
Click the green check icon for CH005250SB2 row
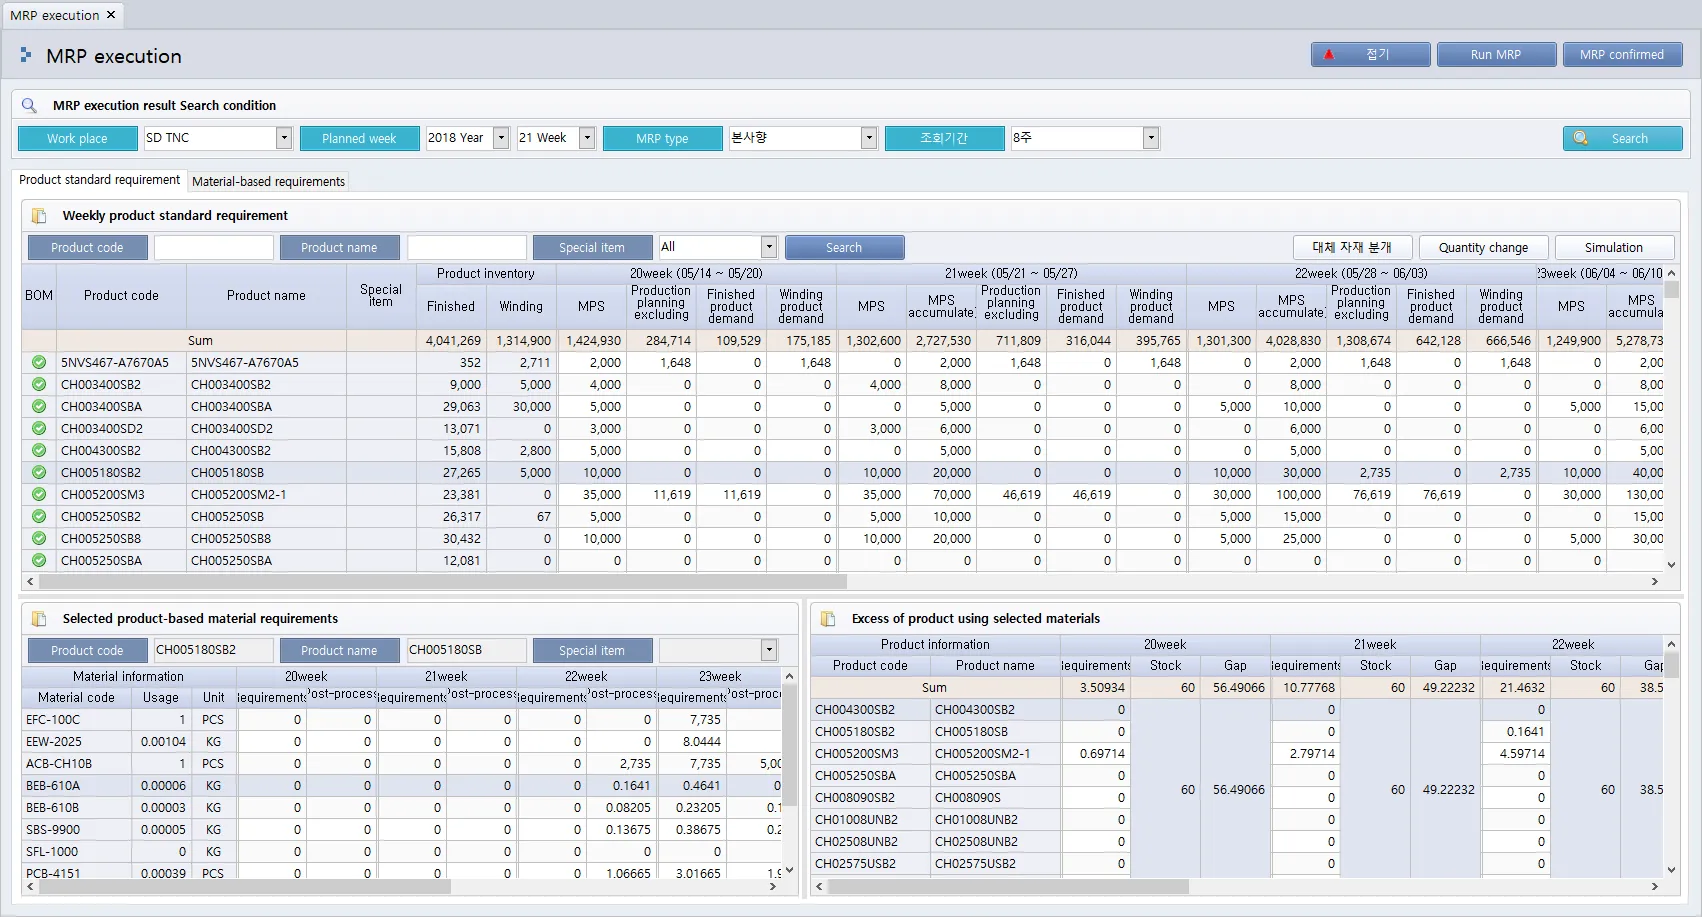click(39, 516)
